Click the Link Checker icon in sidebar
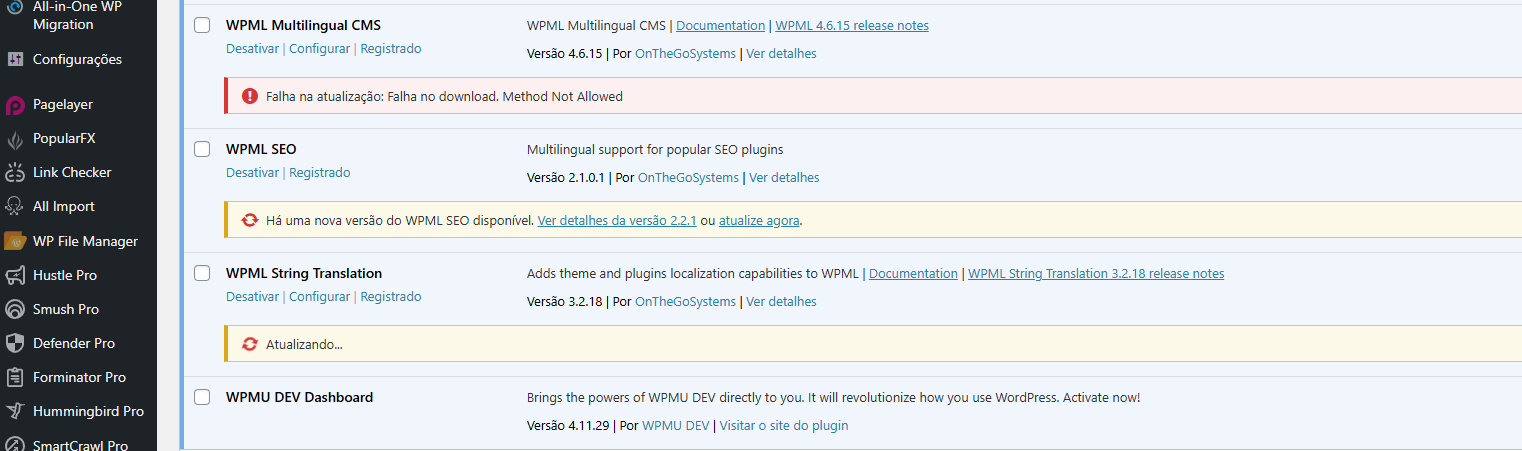Image resolution: width=1522 pixels, height=451 pixels. pos(15,173)
